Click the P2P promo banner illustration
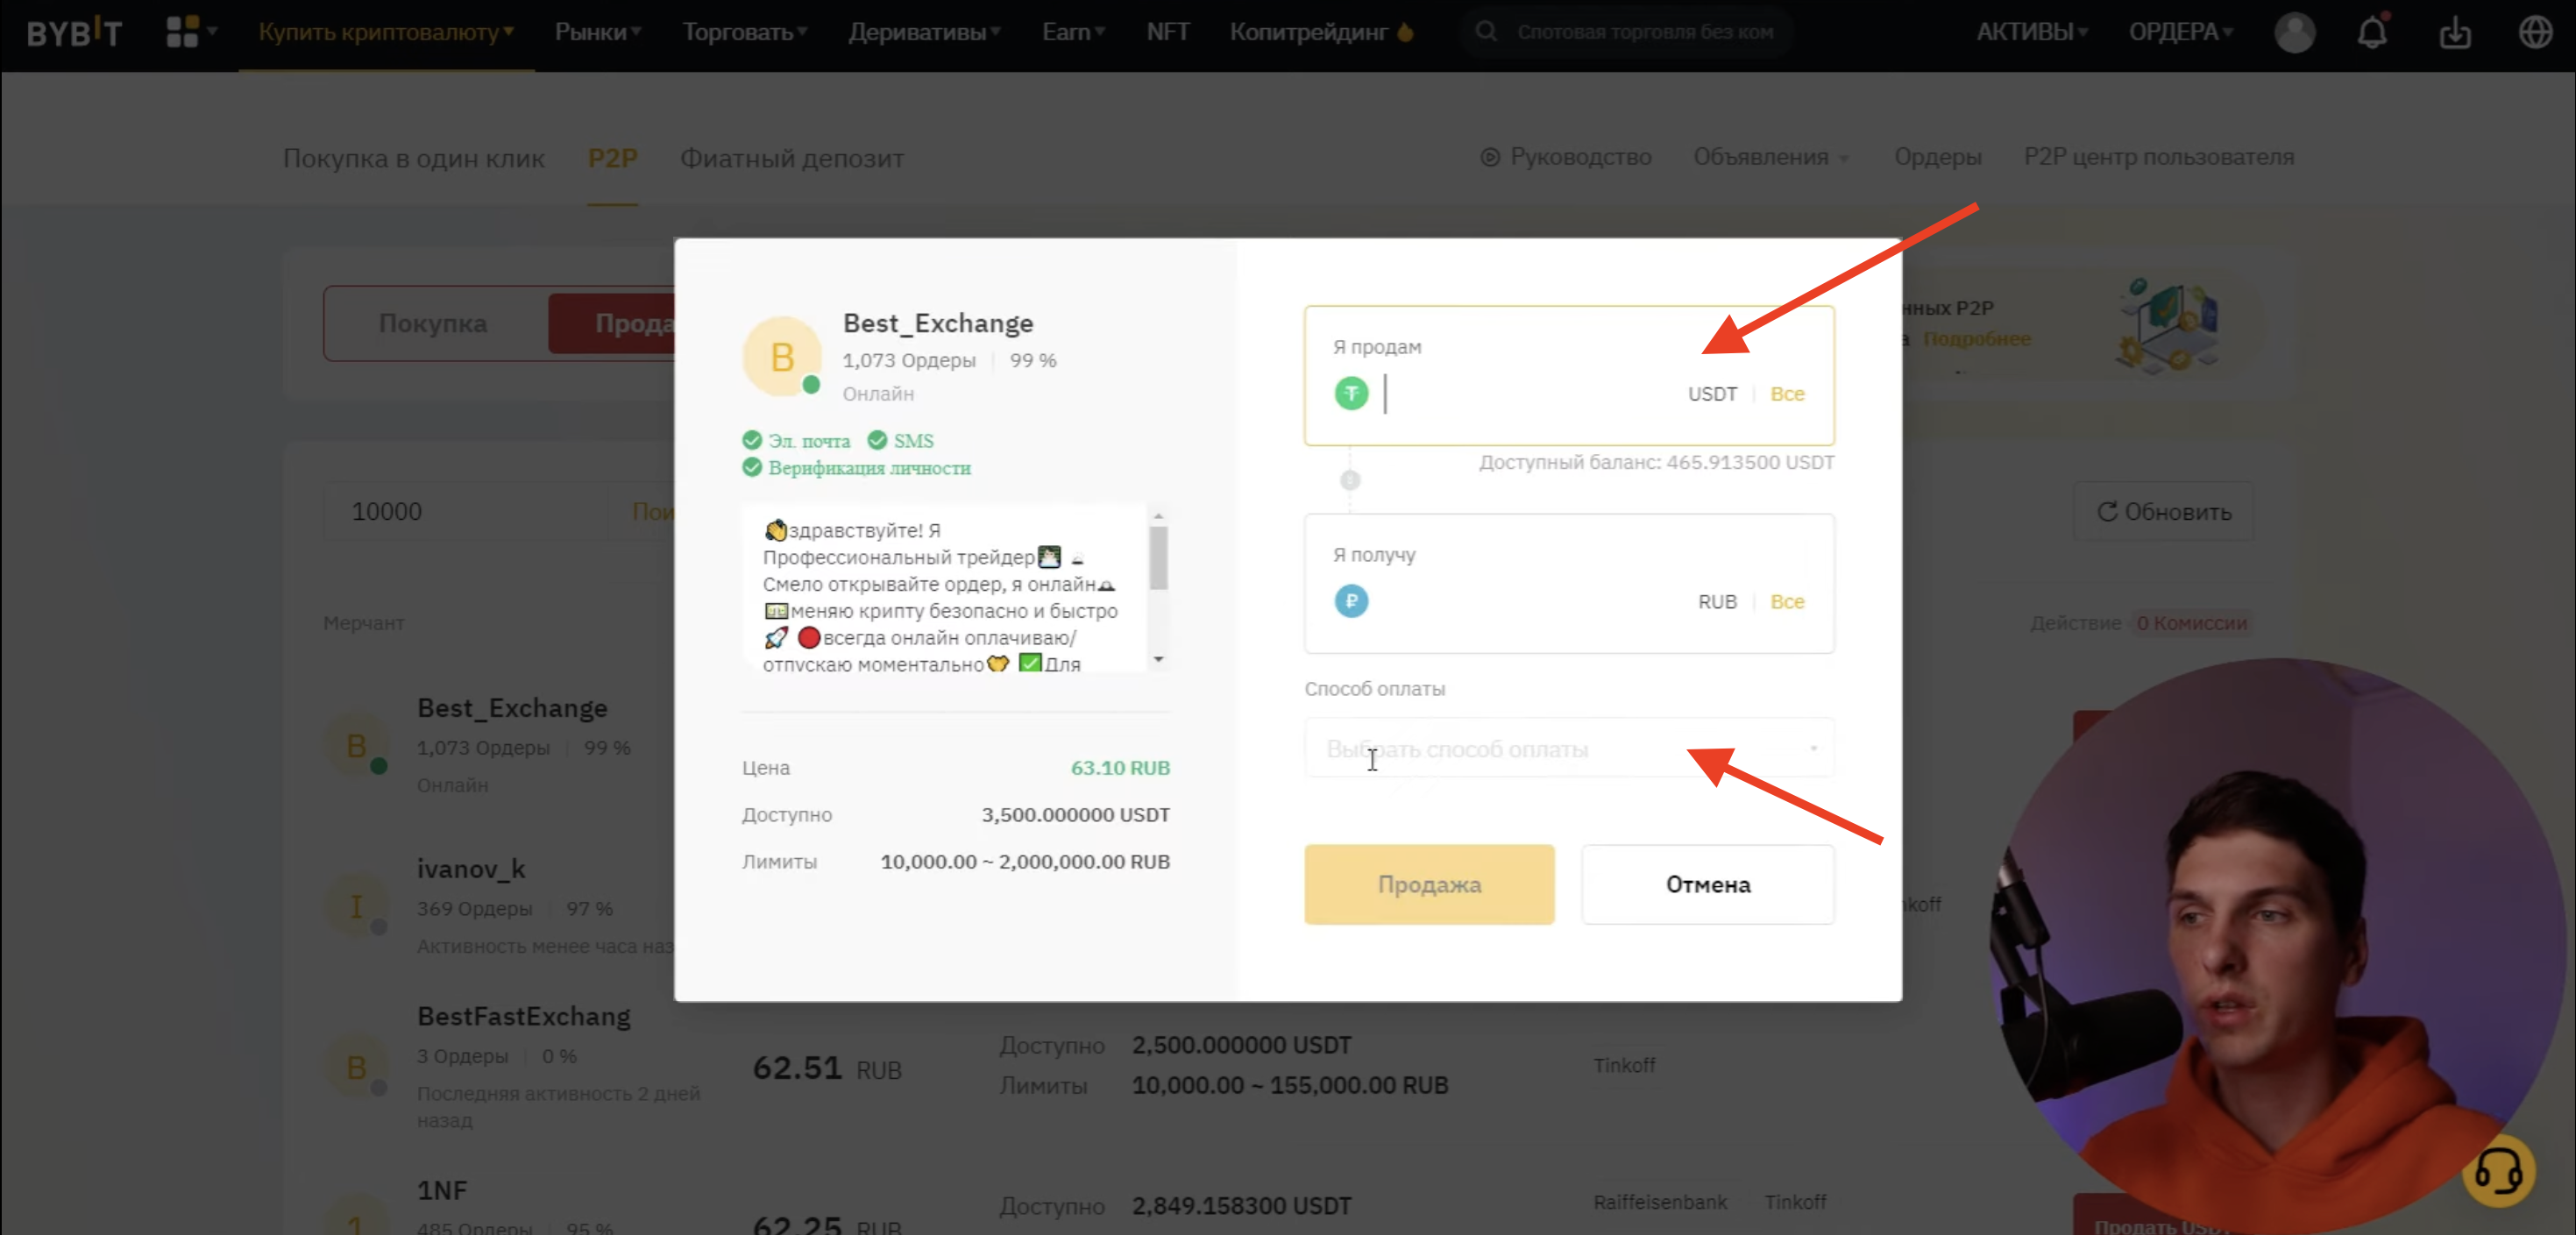The image size is (2576, 1235). pyautogui.click(x=2166, y=326)
